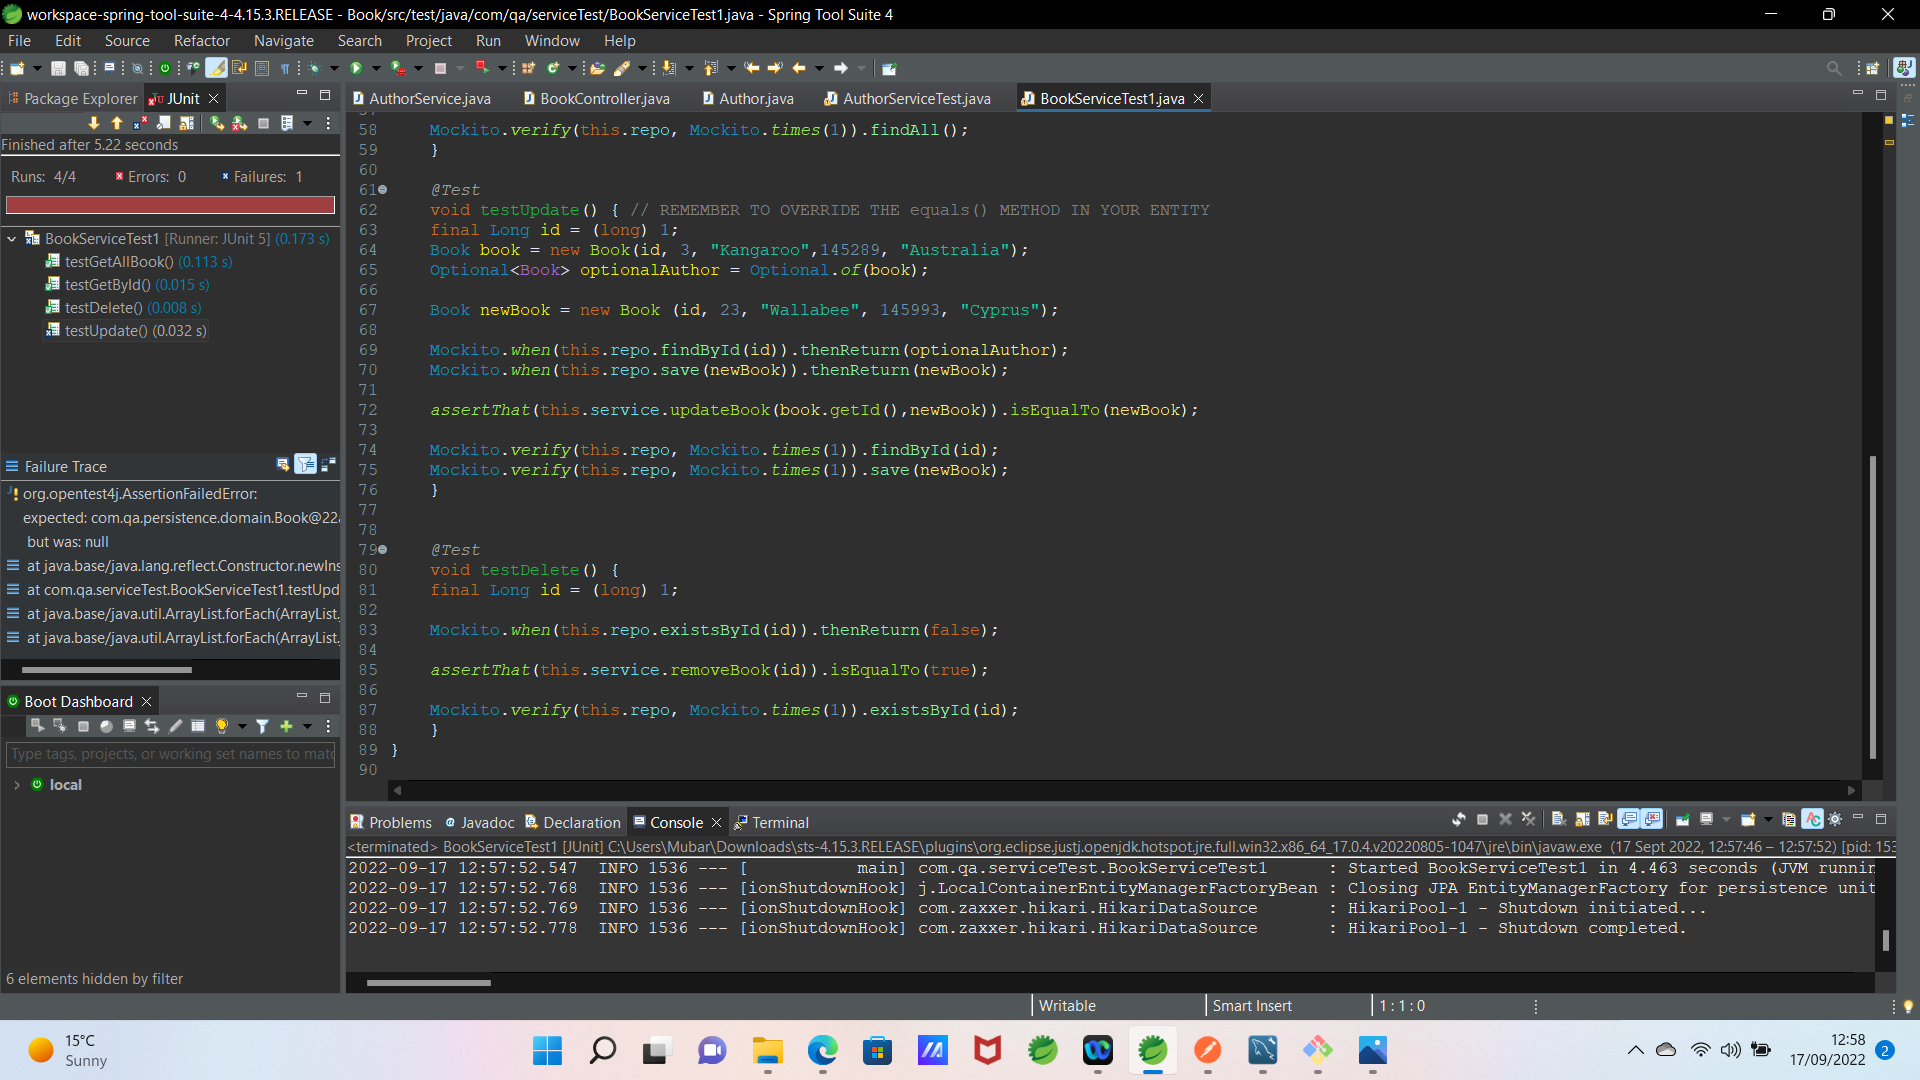The image size is (1920, 1080).
Task: Open the New wizard dropdown arrow
Action: (x=37, y=68)
